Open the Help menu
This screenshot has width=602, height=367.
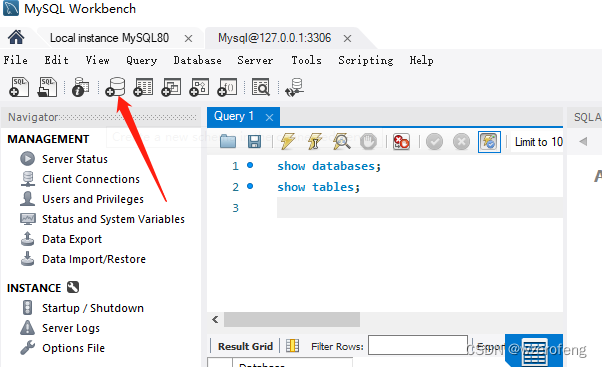(422, 60)
